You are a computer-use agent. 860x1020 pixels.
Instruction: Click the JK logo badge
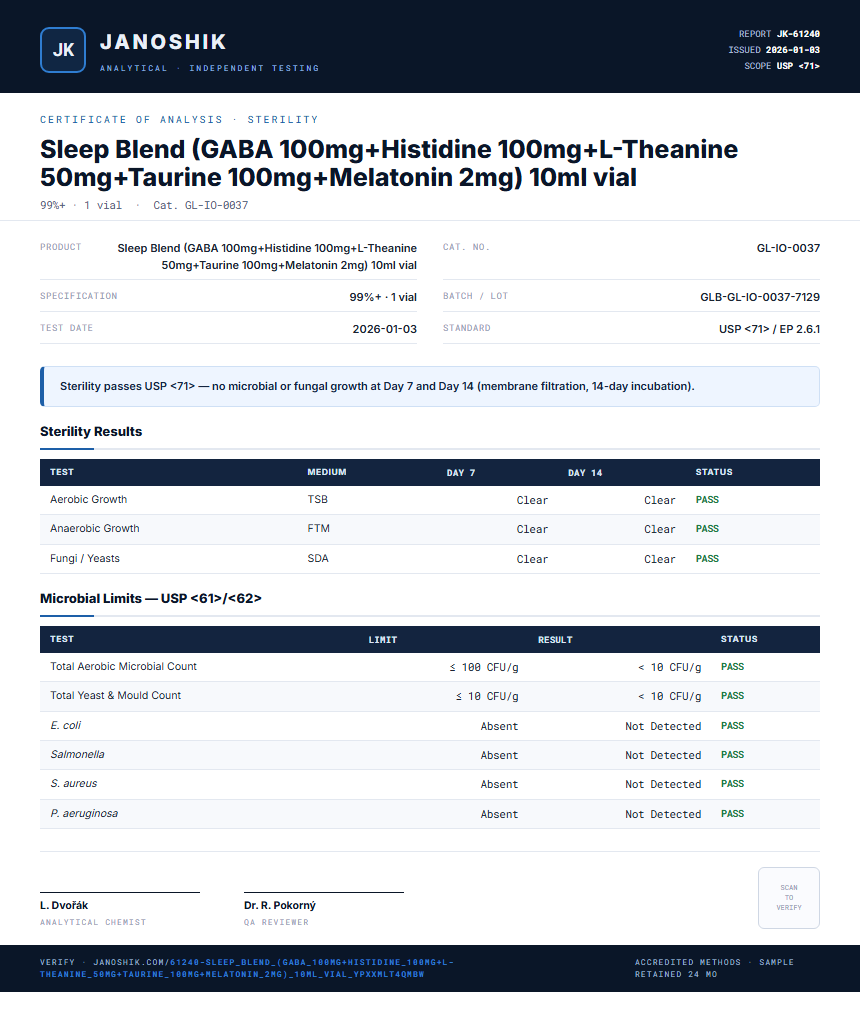(x=62, y=50)
